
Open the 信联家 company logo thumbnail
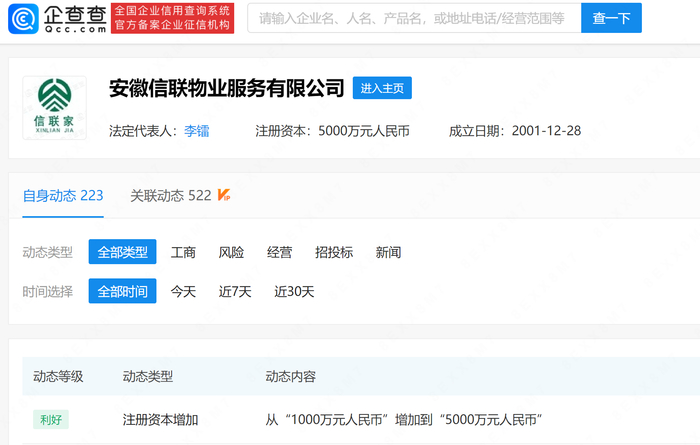[54, 108]
